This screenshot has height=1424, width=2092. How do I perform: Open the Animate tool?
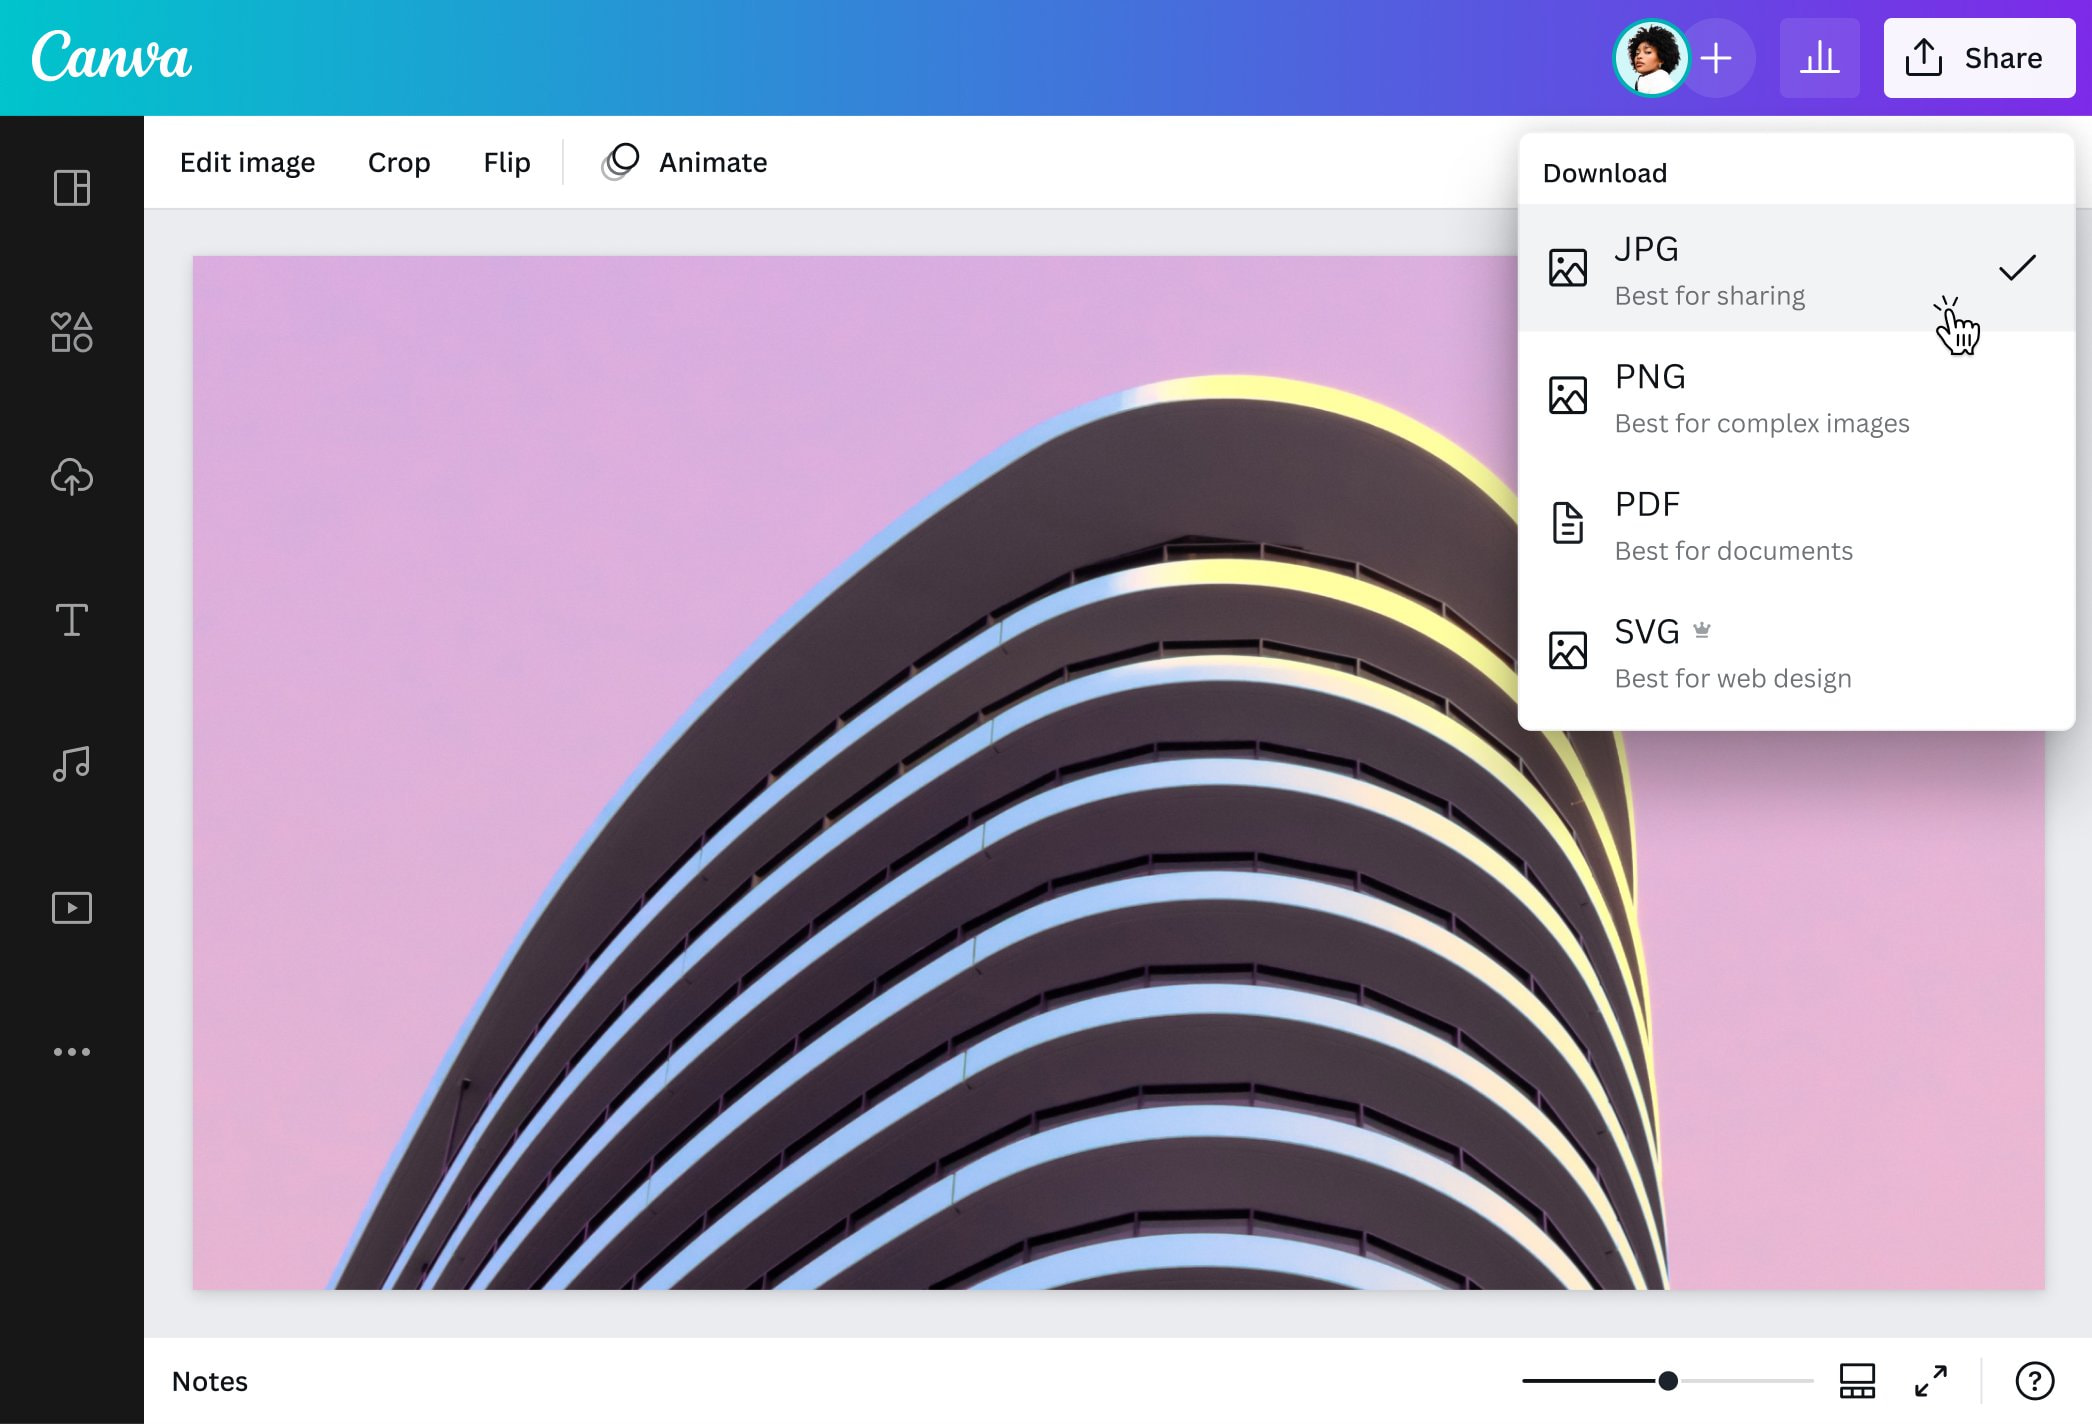point(688,162)
